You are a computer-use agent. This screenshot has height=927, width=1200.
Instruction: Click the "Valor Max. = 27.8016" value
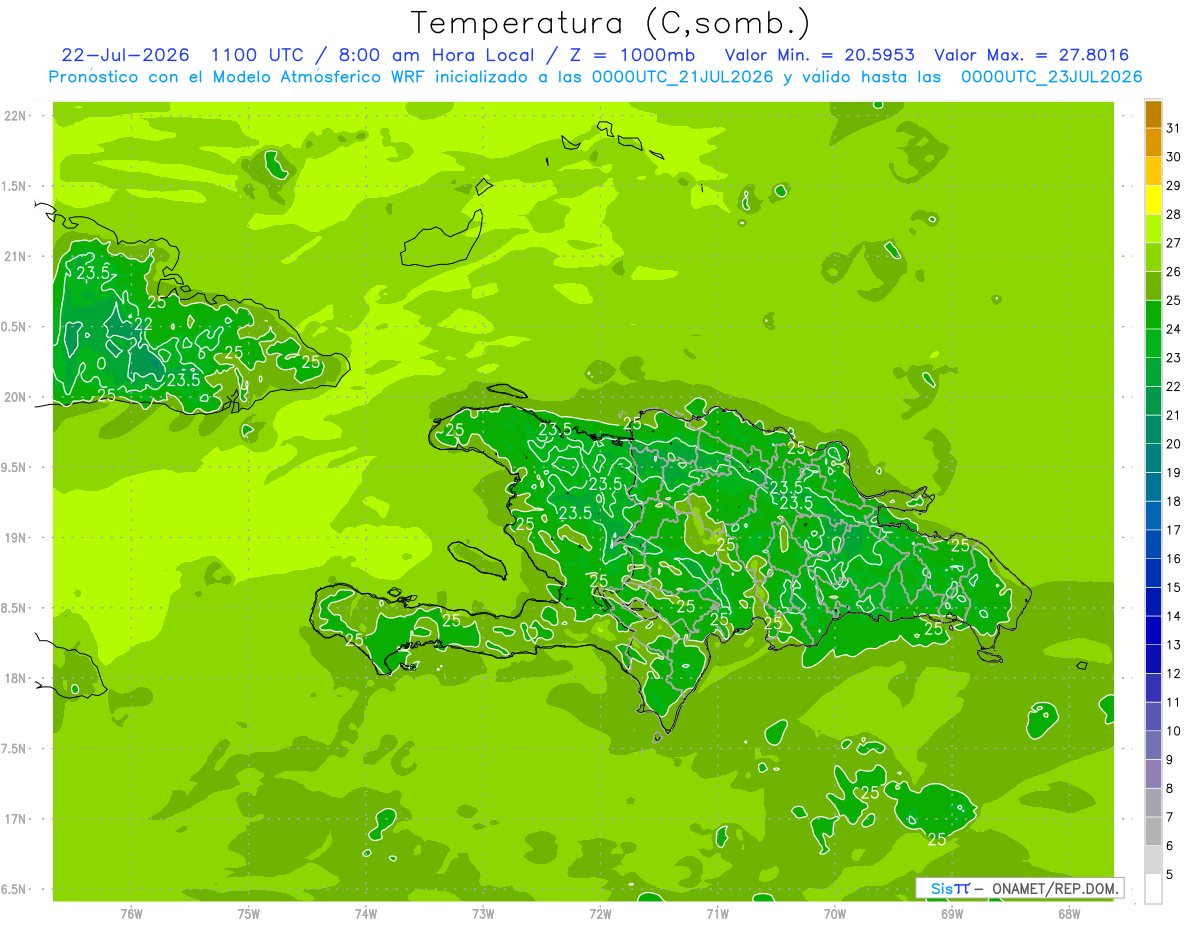[x=1031, y=55]
